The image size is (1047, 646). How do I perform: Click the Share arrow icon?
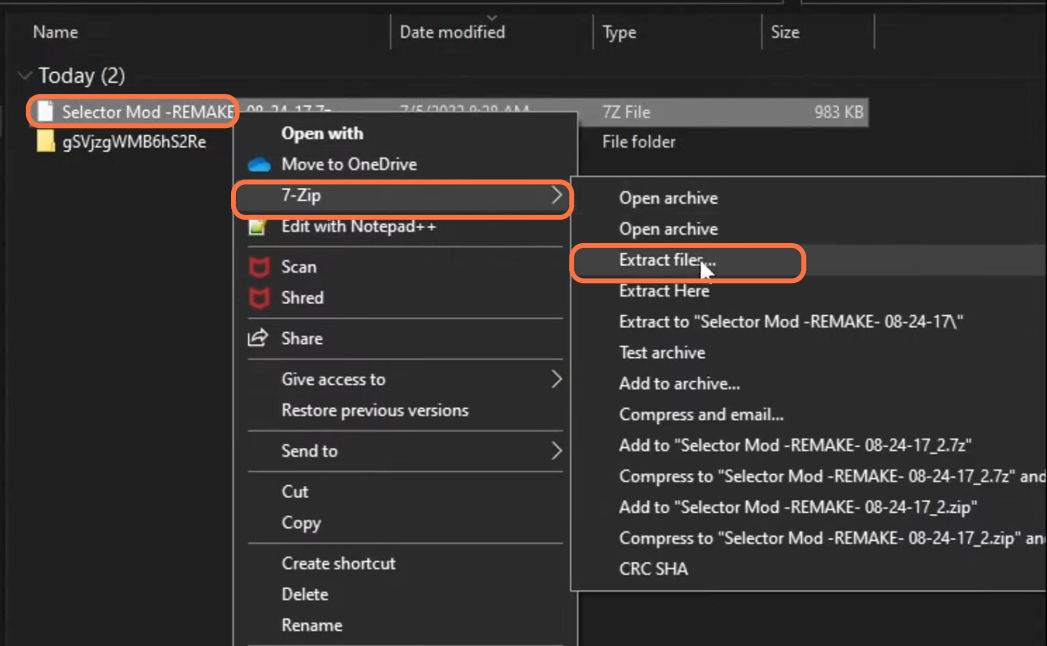pyautogui.click(x=258, y=338)
